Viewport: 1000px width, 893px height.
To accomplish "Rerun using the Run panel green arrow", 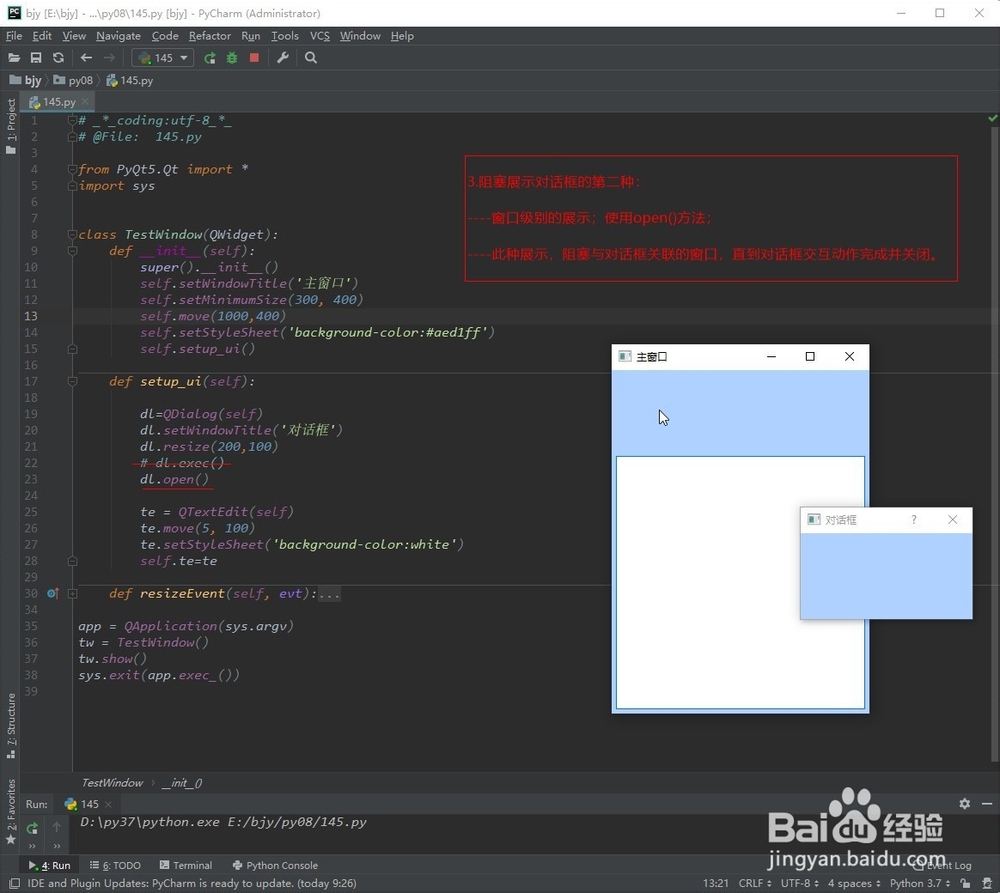I will [32, 828].
